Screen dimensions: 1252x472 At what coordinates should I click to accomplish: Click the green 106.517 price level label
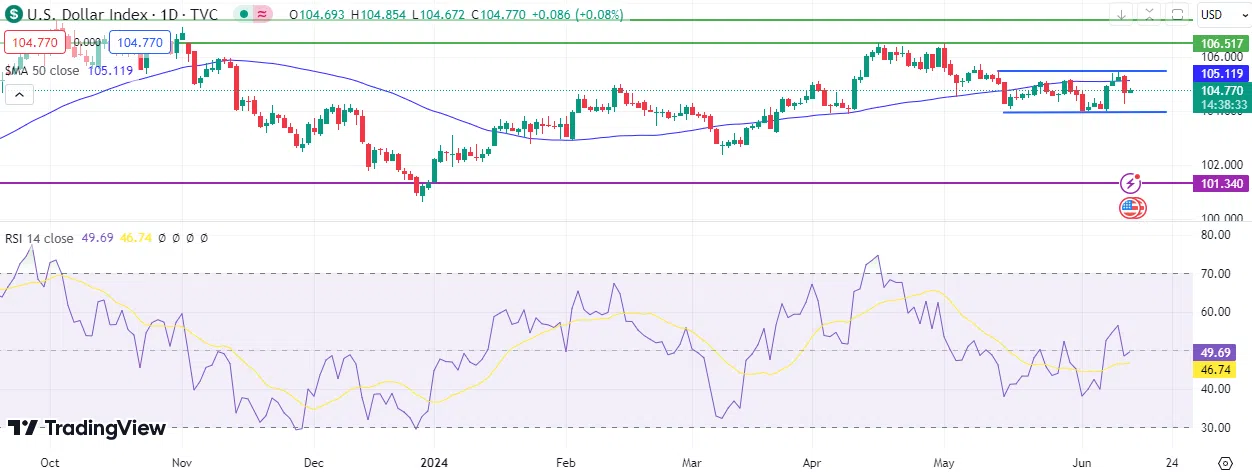tap(1222, 43)
